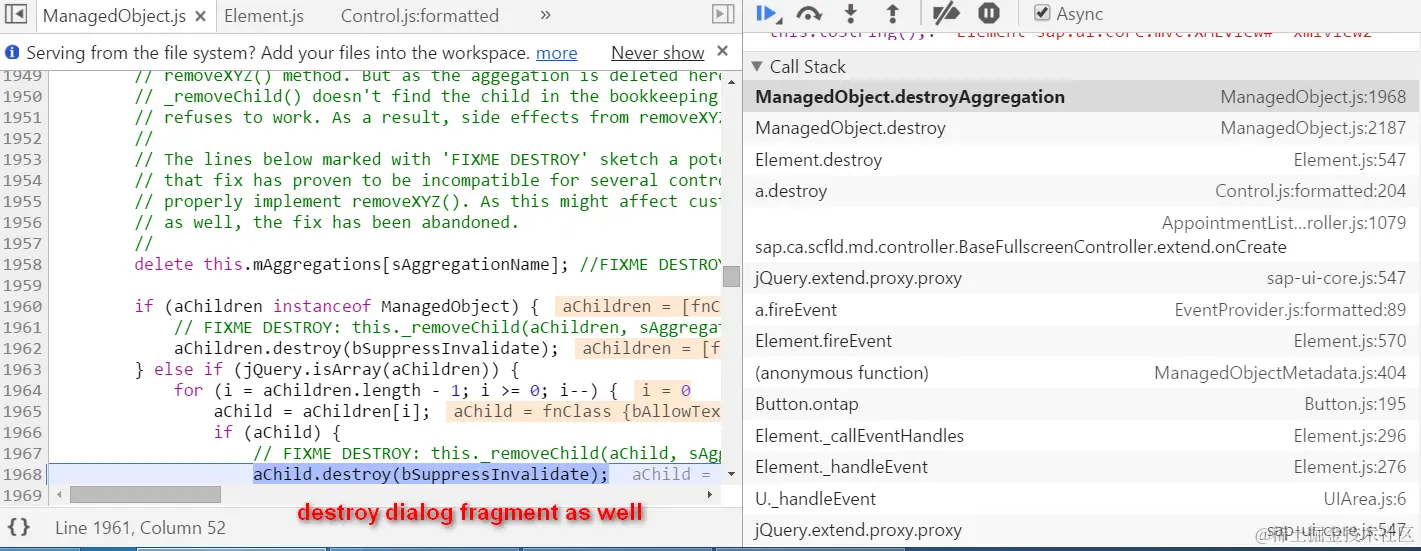The height and width of the screenshot is (551, 1421).
Task: Click line number 1968 gutter
Action: point(23,474)
